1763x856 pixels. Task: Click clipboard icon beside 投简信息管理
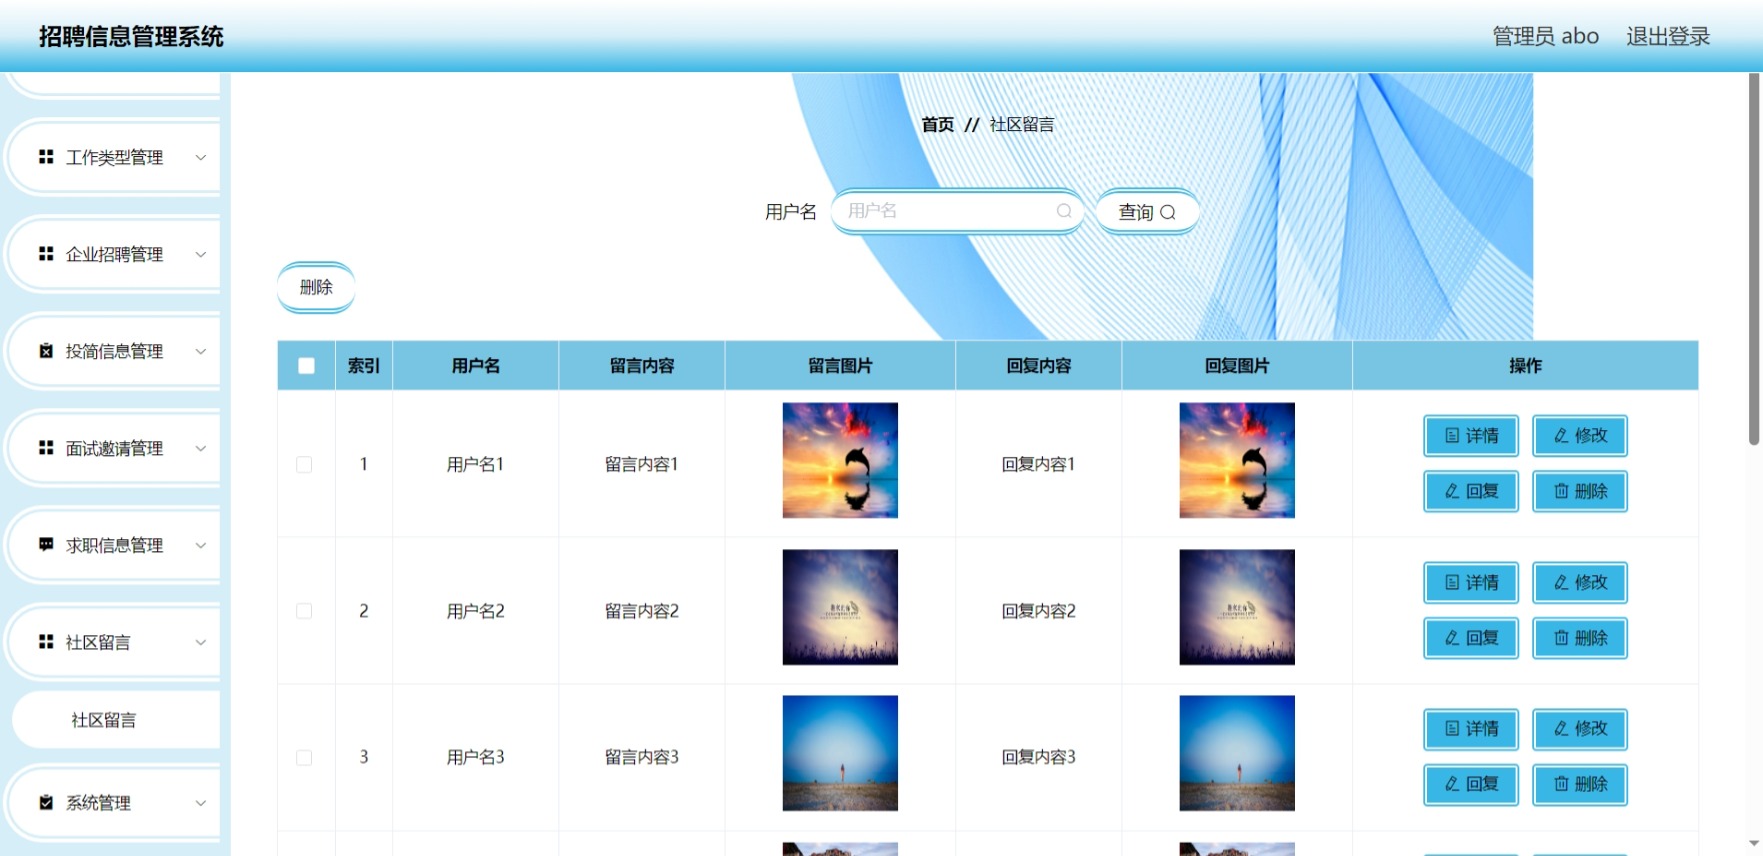pos(46,351)
